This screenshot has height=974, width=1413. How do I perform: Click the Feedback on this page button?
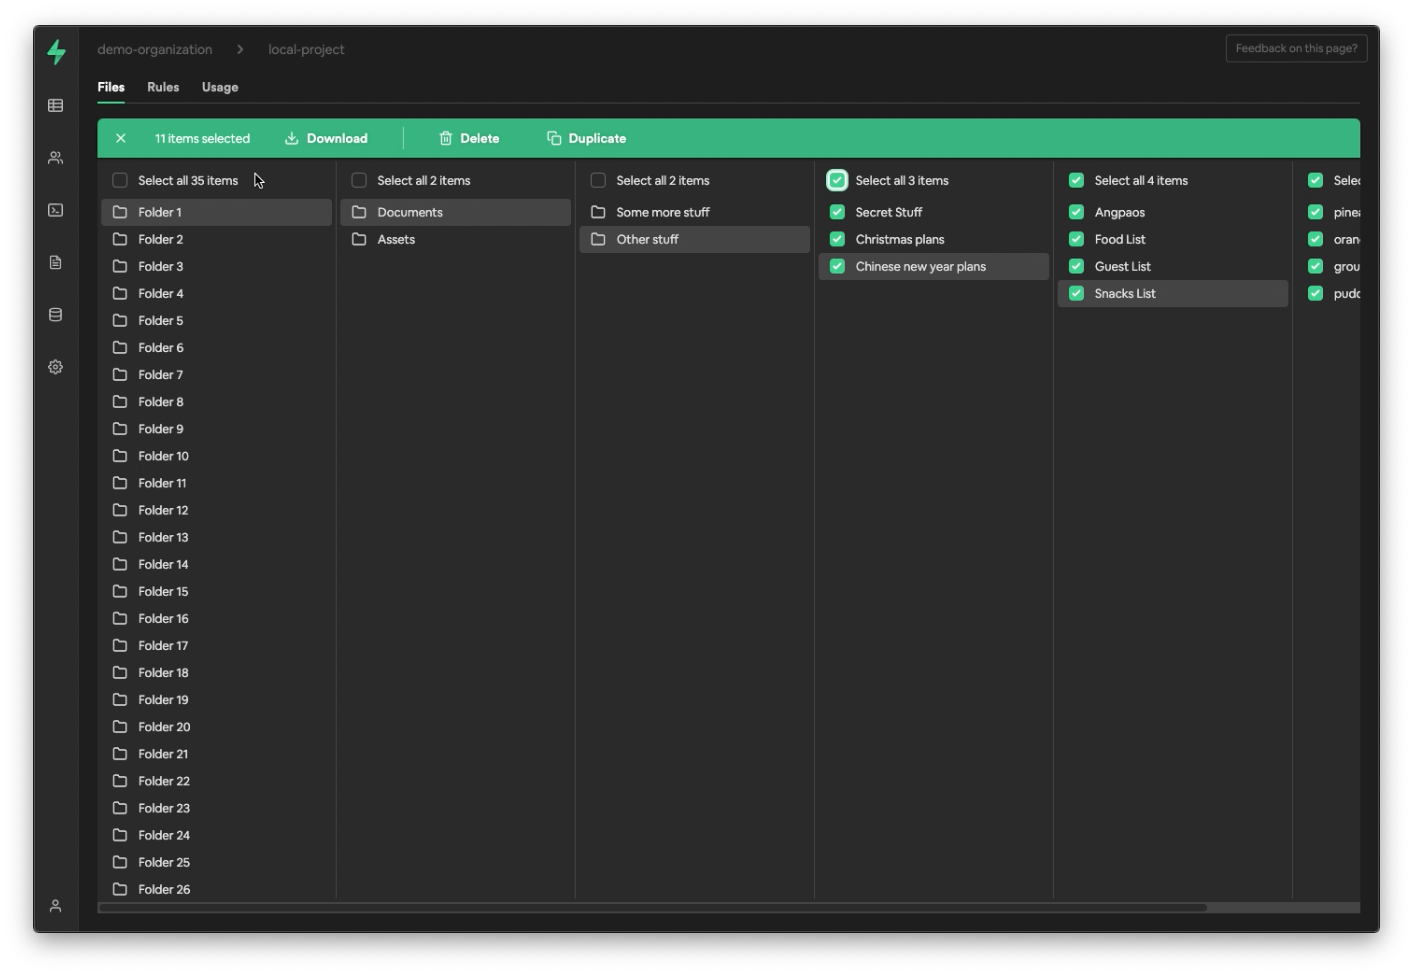[x=1297, y=48]
